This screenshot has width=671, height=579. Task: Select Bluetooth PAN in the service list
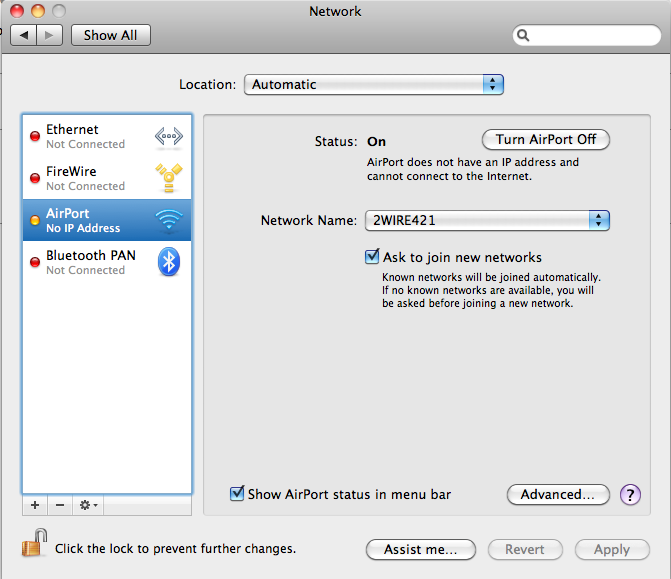tap(107, 262)
